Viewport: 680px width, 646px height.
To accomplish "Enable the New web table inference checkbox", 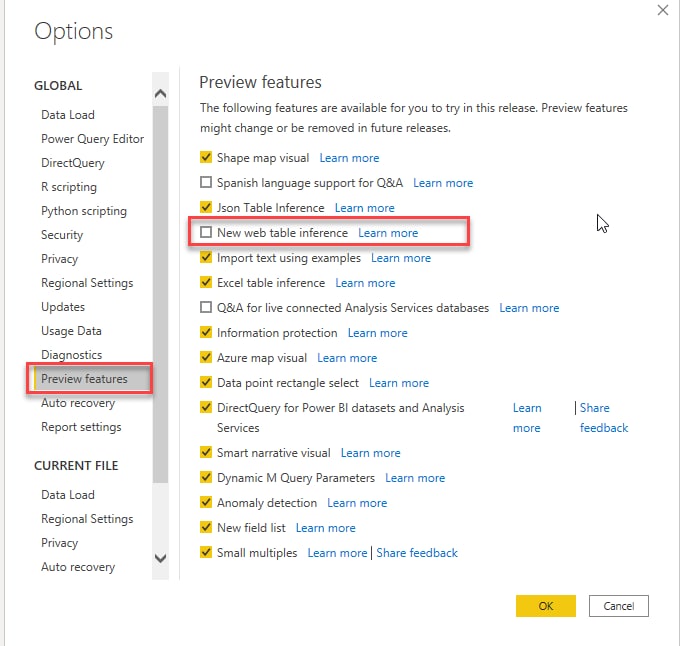I will 206,232.
